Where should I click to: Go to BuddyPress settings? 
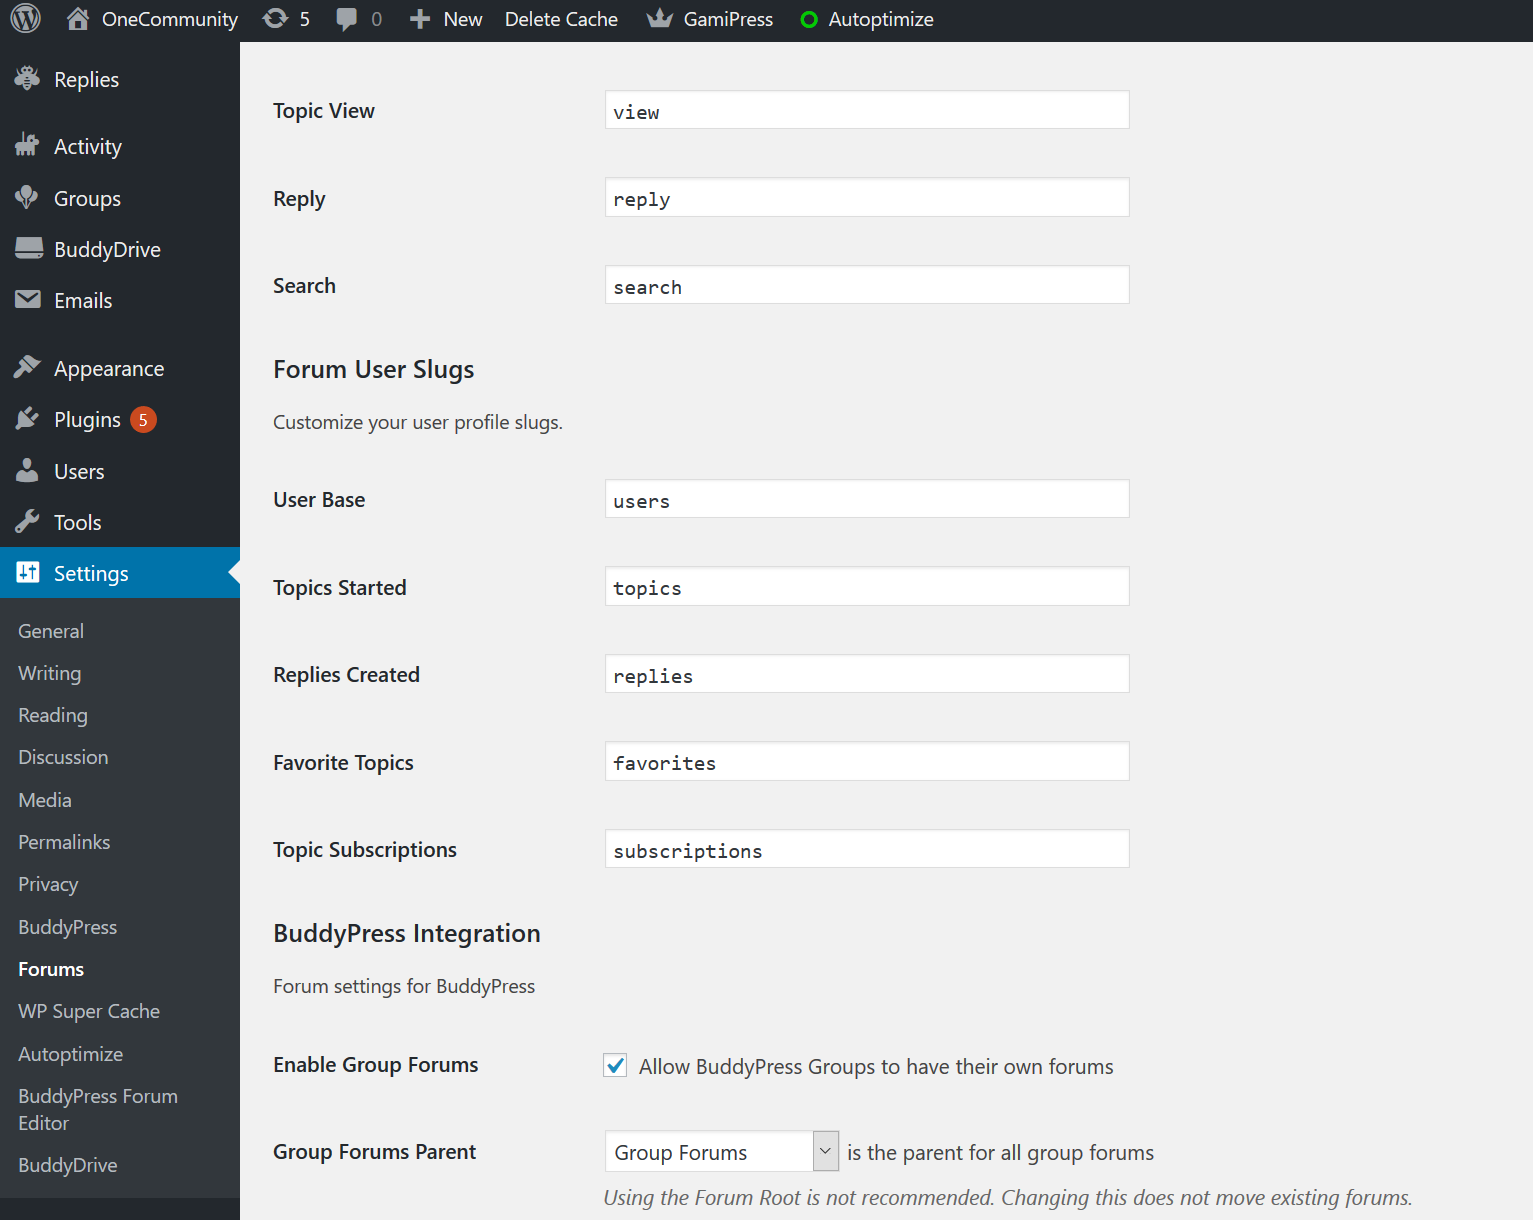(x=68, y=927)
